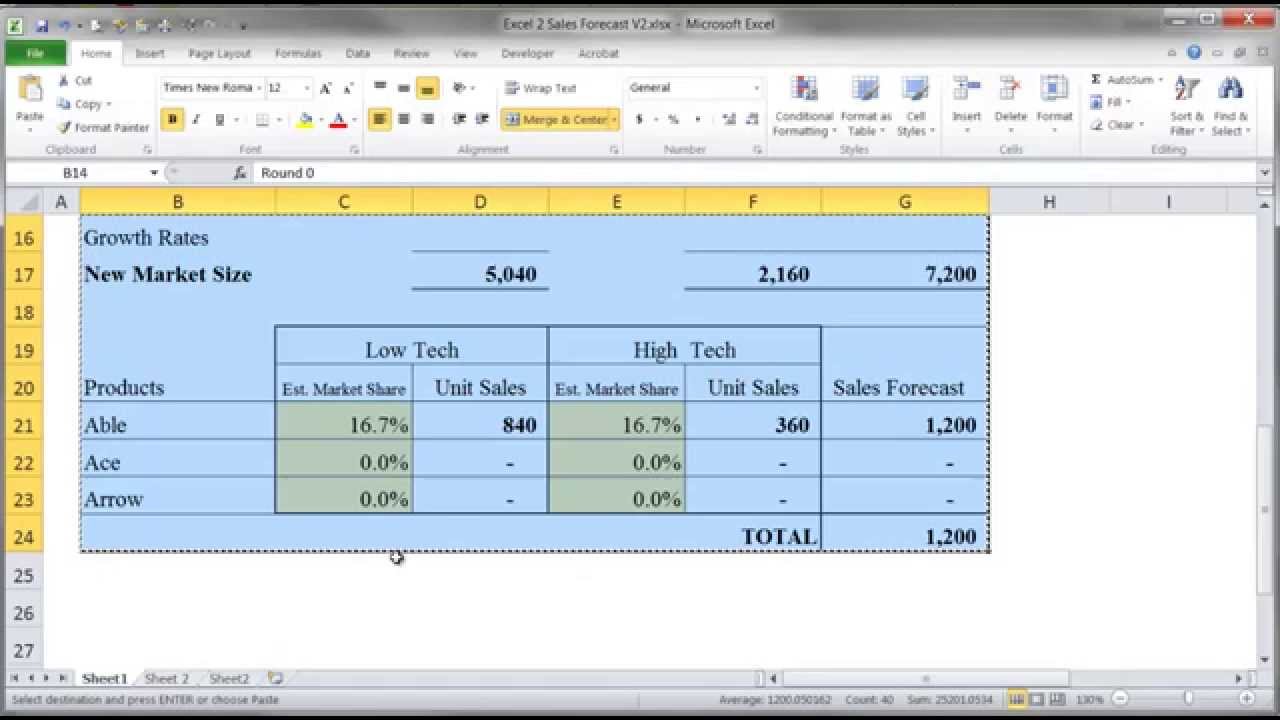1280x720 pixels.
Task: Move the zoom slider handle
Action: [x=1188, y=699]
